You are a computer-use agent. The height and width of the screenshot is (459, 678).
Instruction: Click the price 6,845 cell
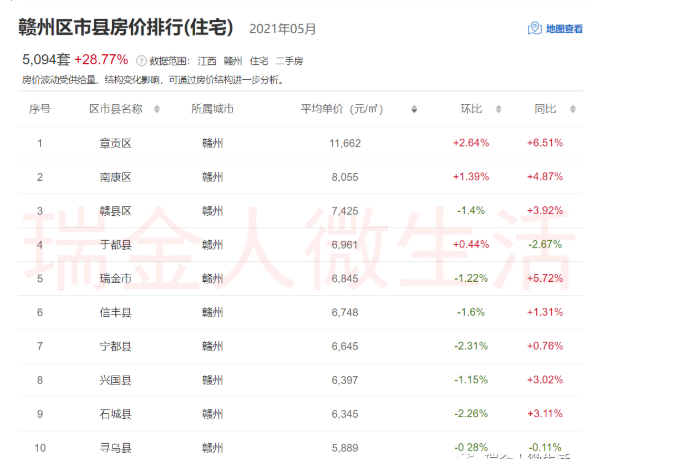click(x=345, y=278)
